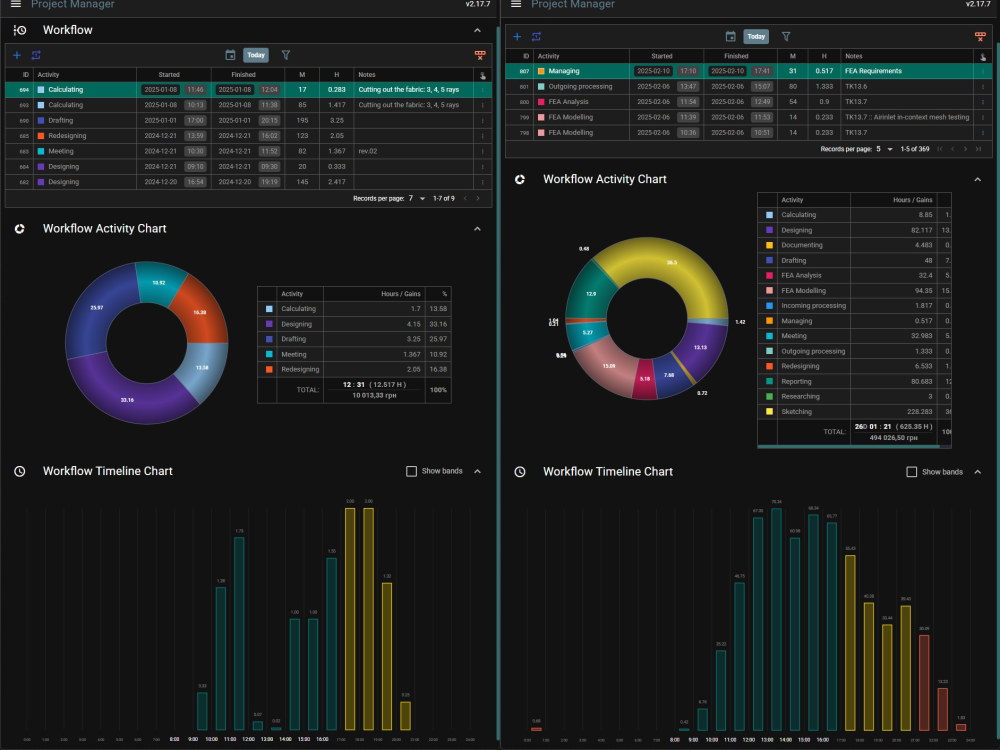Clear filters with orange icon, left window

point(480,55)
